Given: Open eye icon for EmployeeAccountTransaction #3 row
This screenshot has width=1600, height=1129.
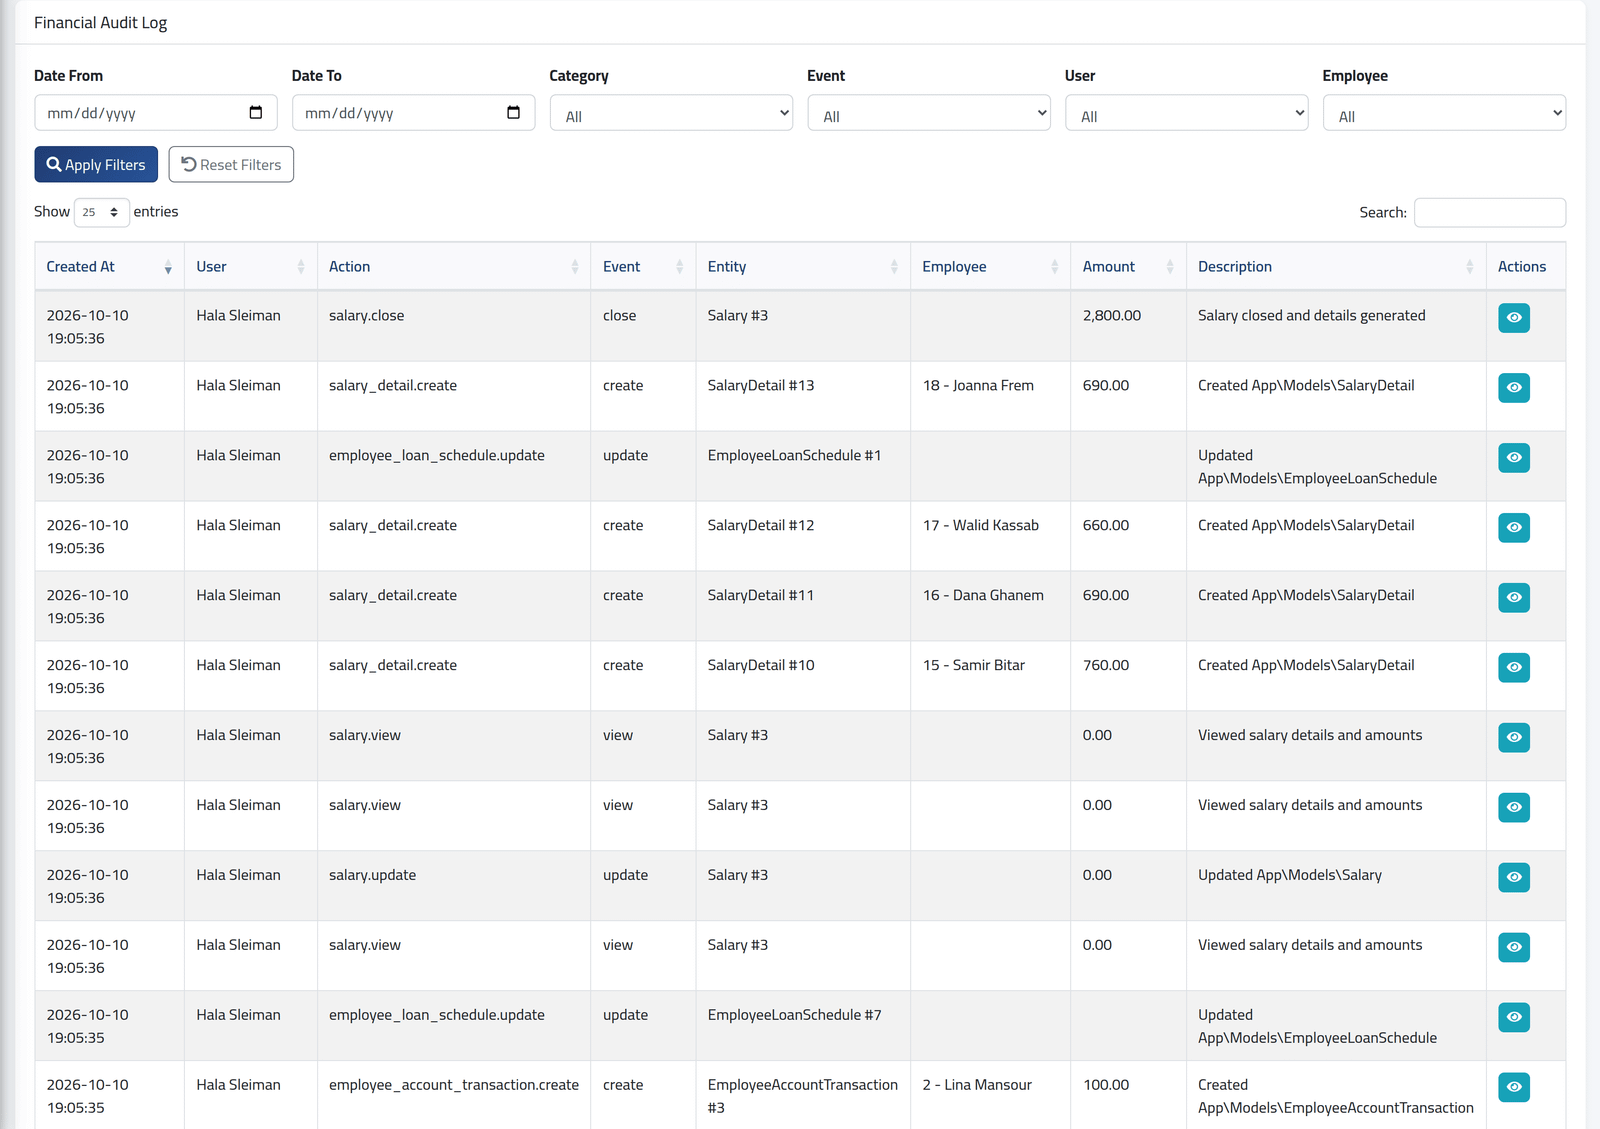Looking at the screenshot, I should pyautogui.click(x=1513, y=1088).
